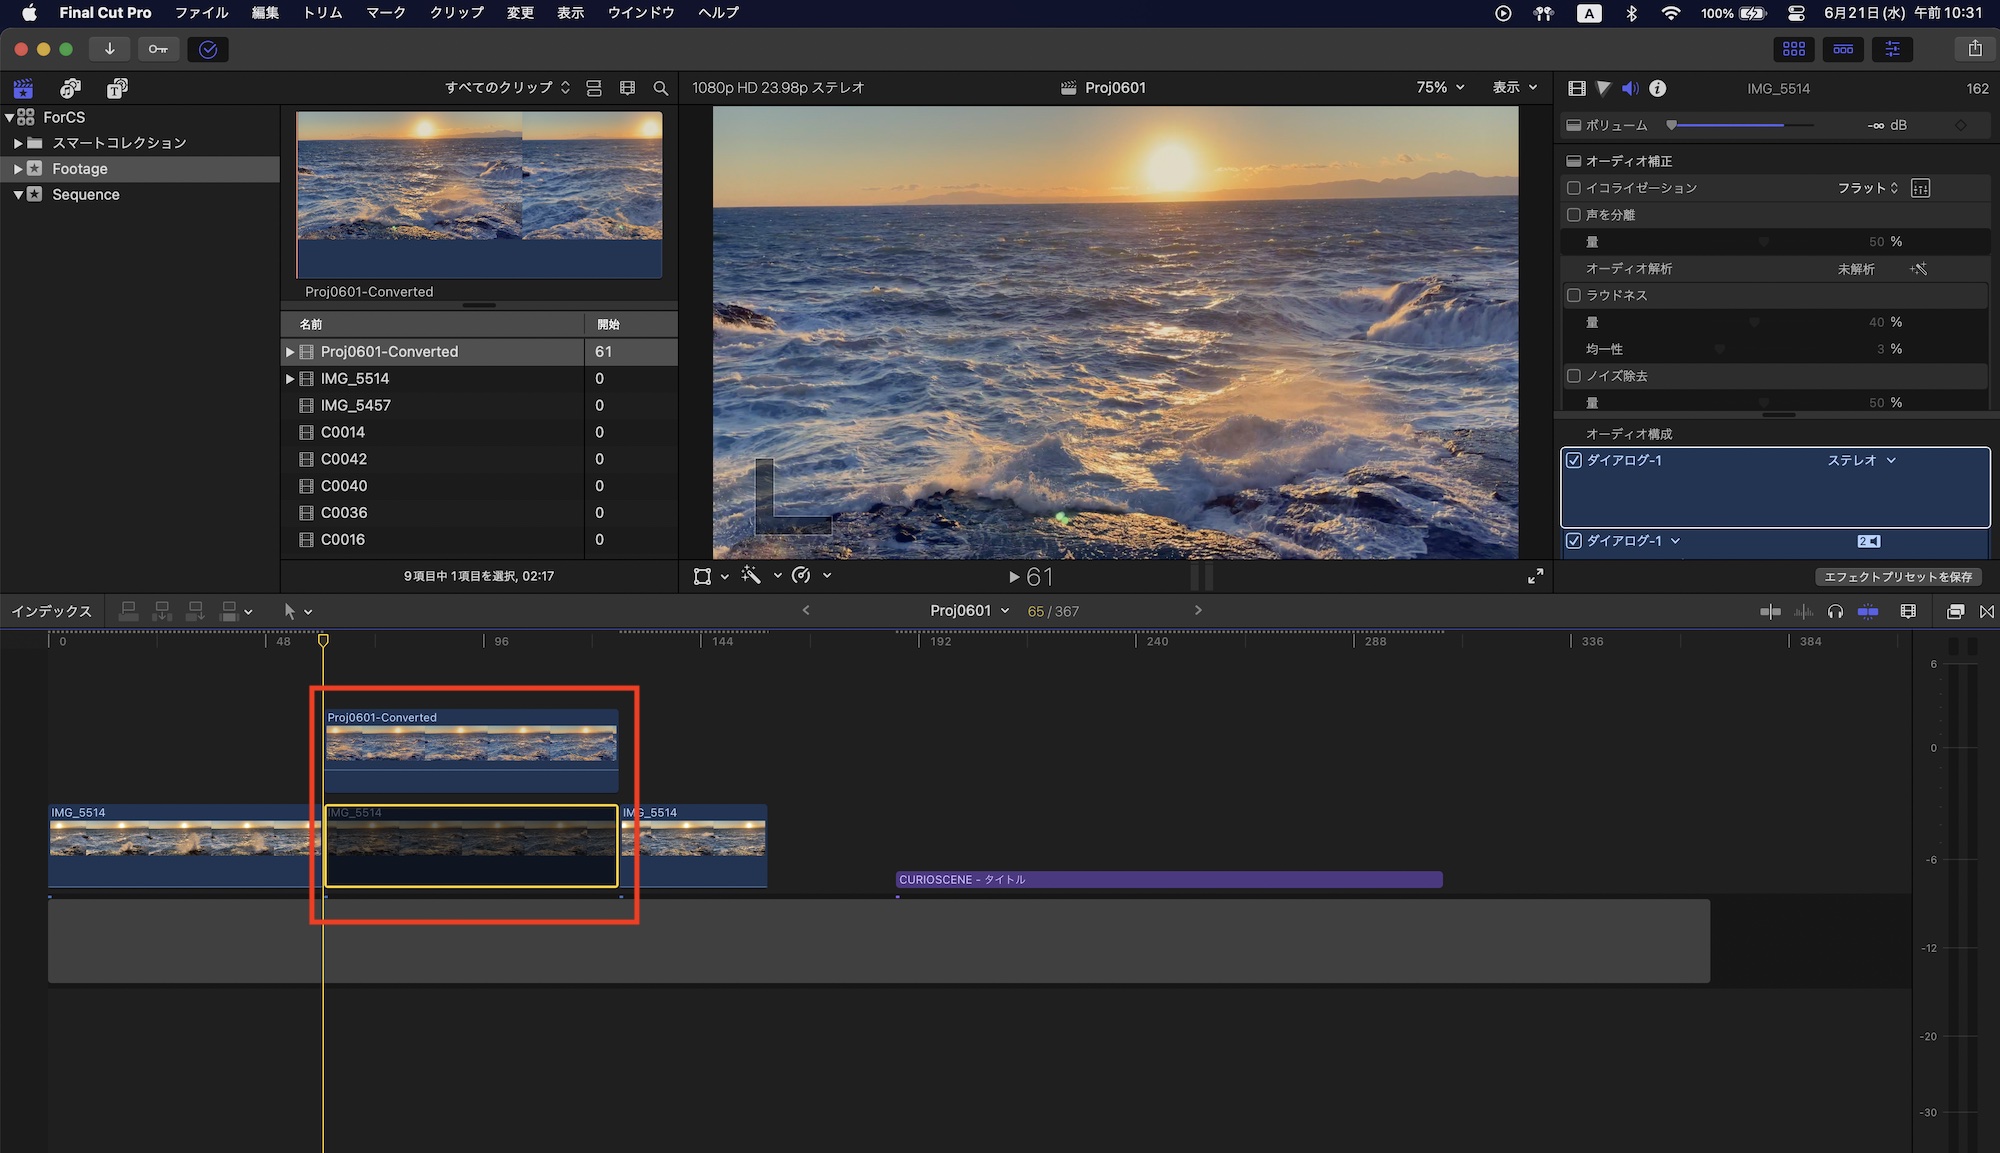Open the クリップ menu
The width and height of the screenshot is (2000, 1153).
click(456, 13)
